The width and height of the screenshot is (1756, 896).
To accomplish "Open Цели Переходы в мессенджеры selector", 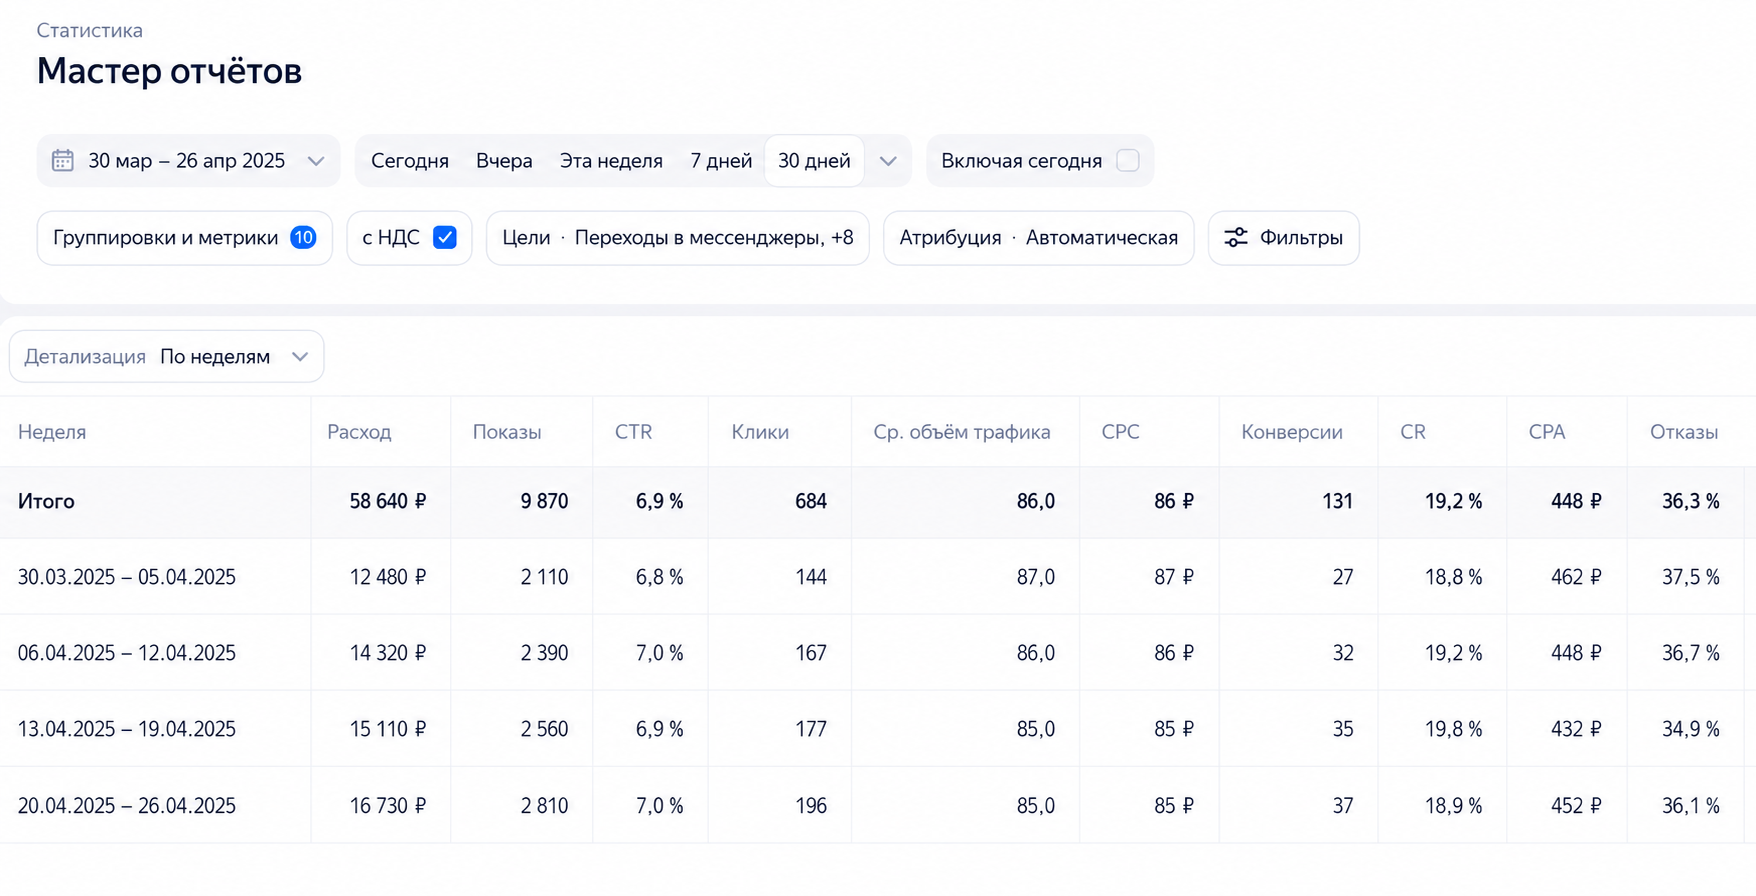I will tap(677, 238).
